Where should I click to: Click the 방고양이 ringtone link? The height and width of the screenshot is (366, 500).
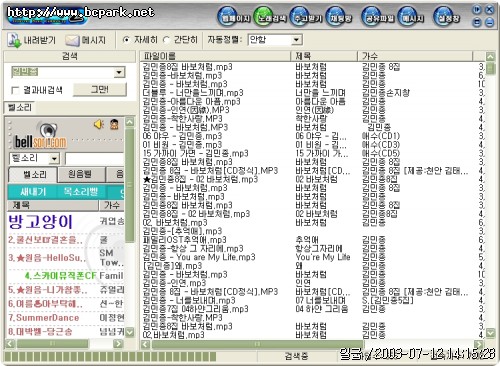40,222
